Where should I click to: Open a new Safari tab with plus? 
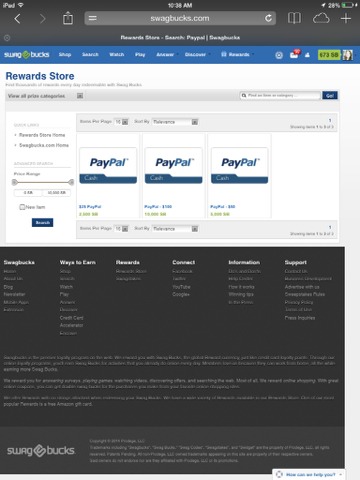(346, 18)
